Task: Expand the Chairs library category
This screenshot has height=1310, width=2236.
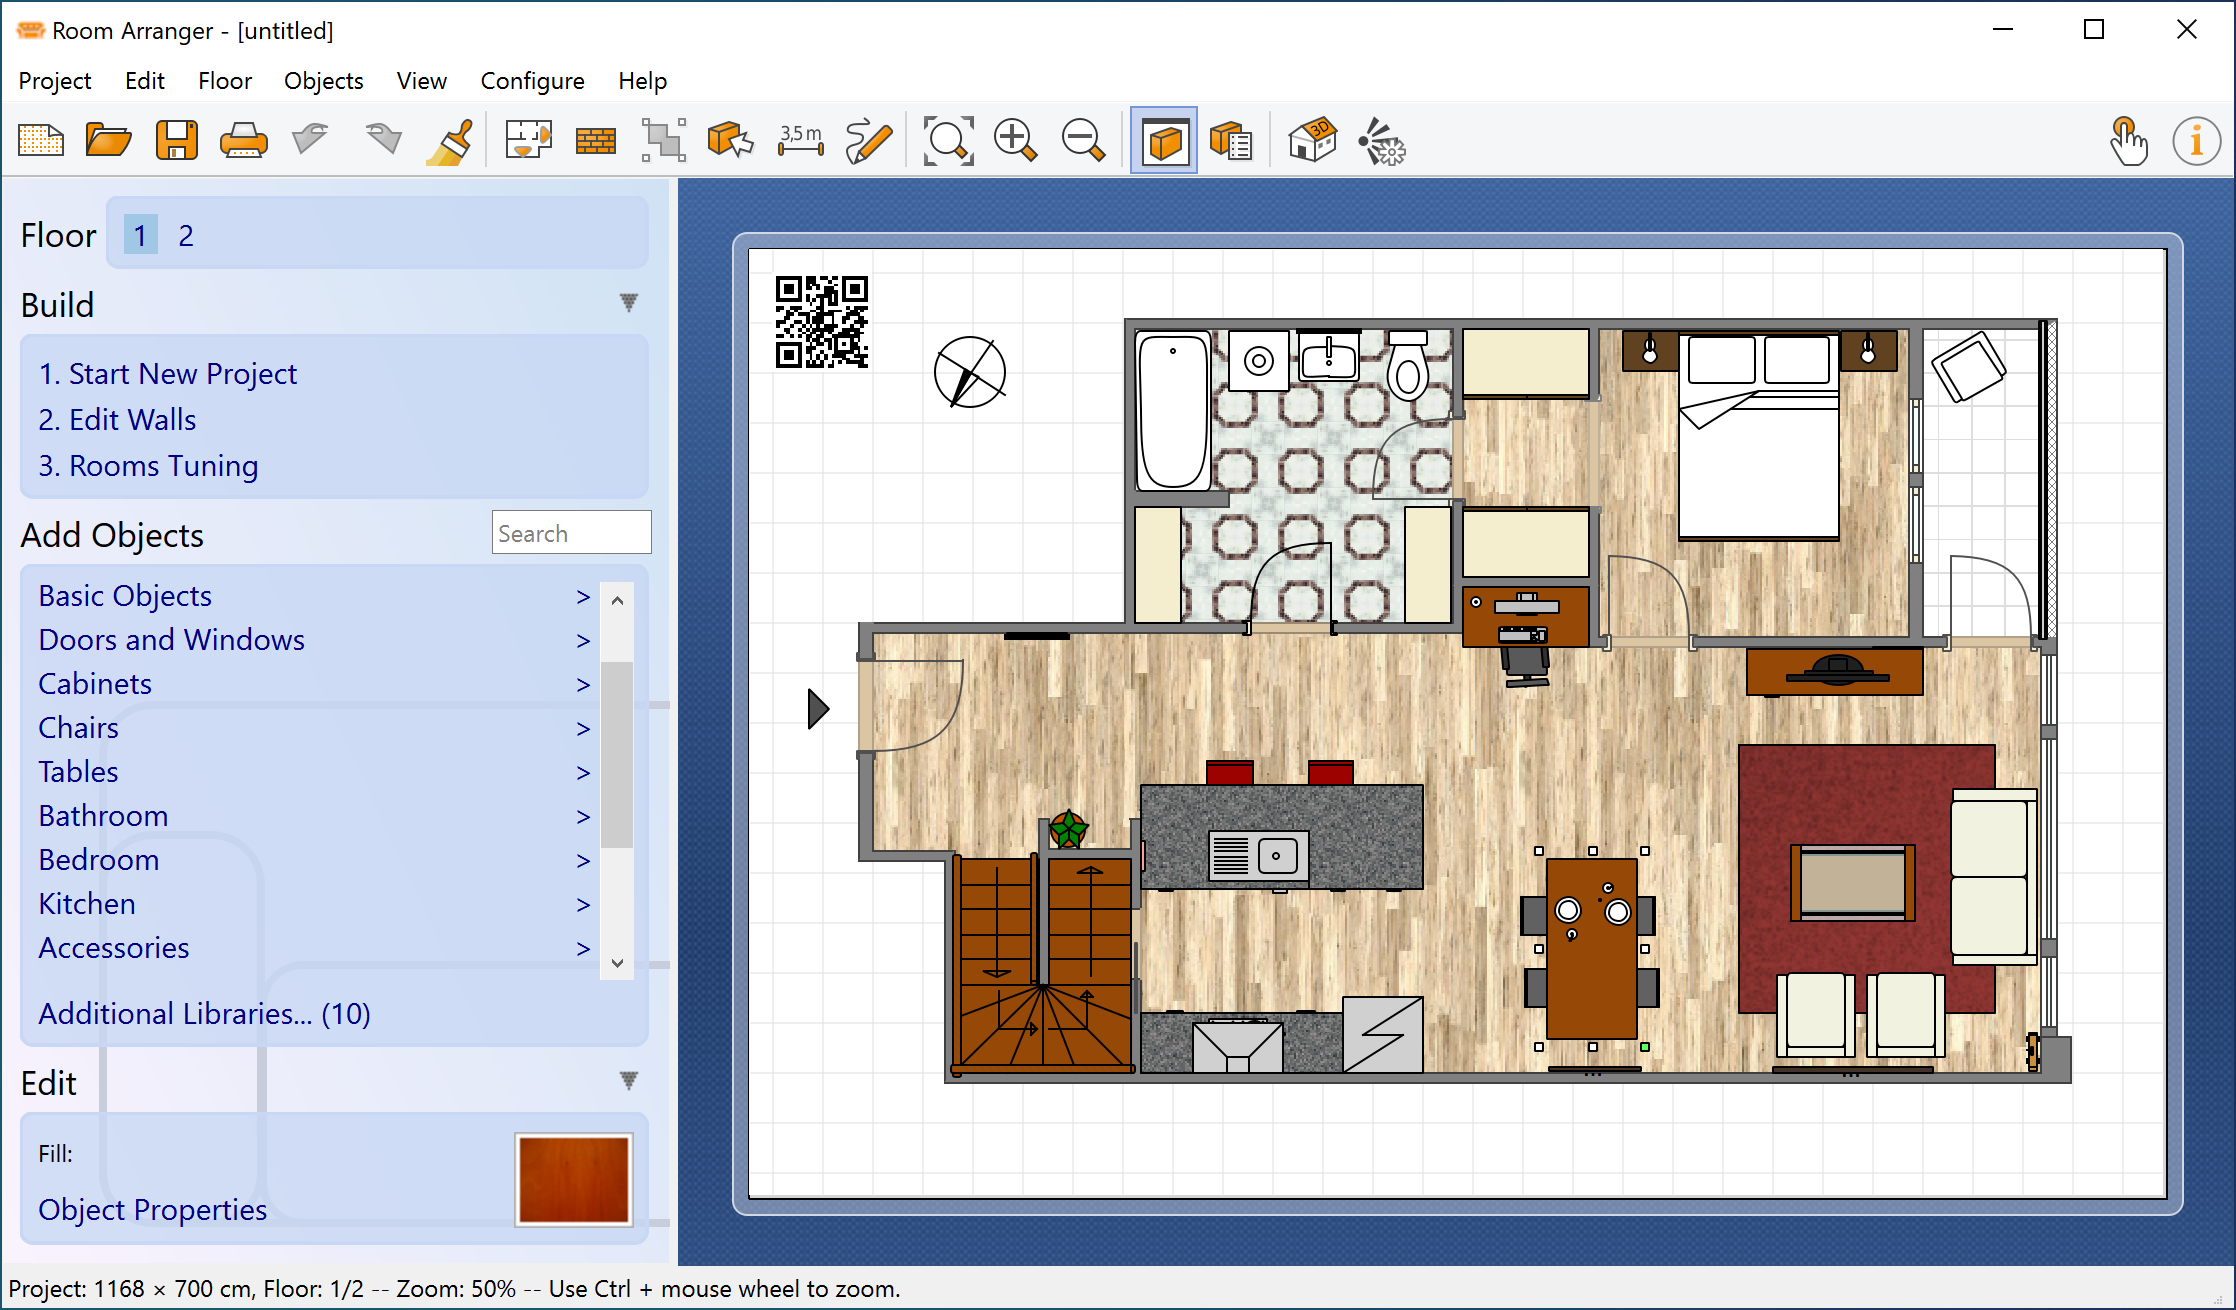Action: click(x=78, y=728)
